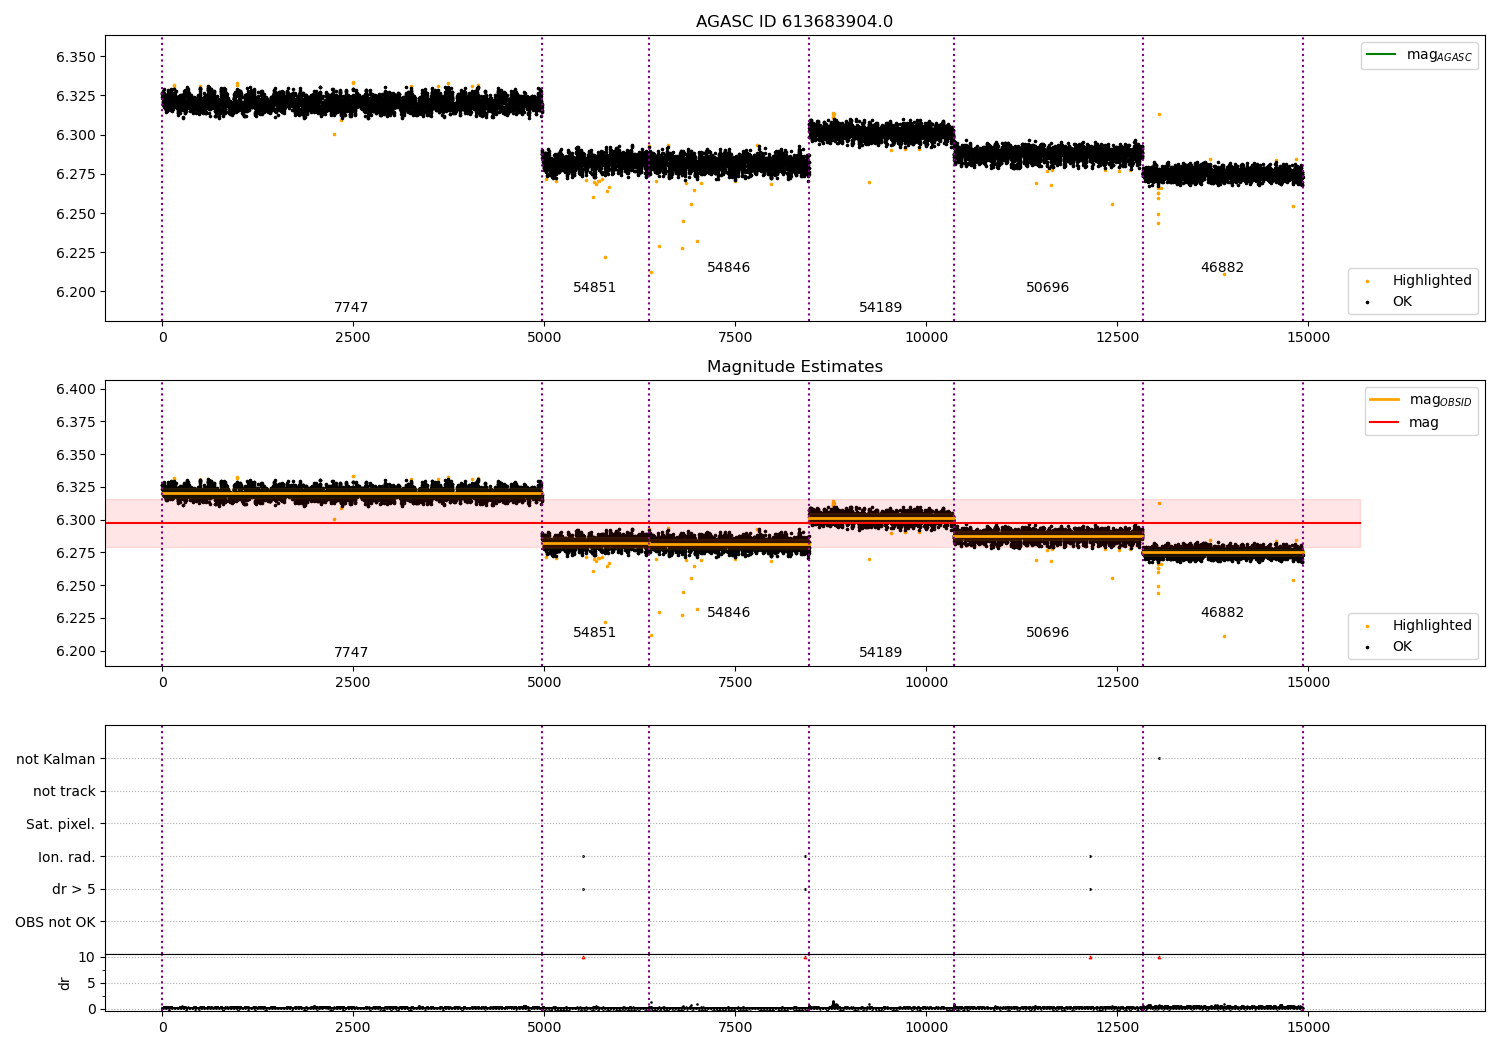
Task: Click obsid label 7747 in top plot
Action: click(351, 308)
